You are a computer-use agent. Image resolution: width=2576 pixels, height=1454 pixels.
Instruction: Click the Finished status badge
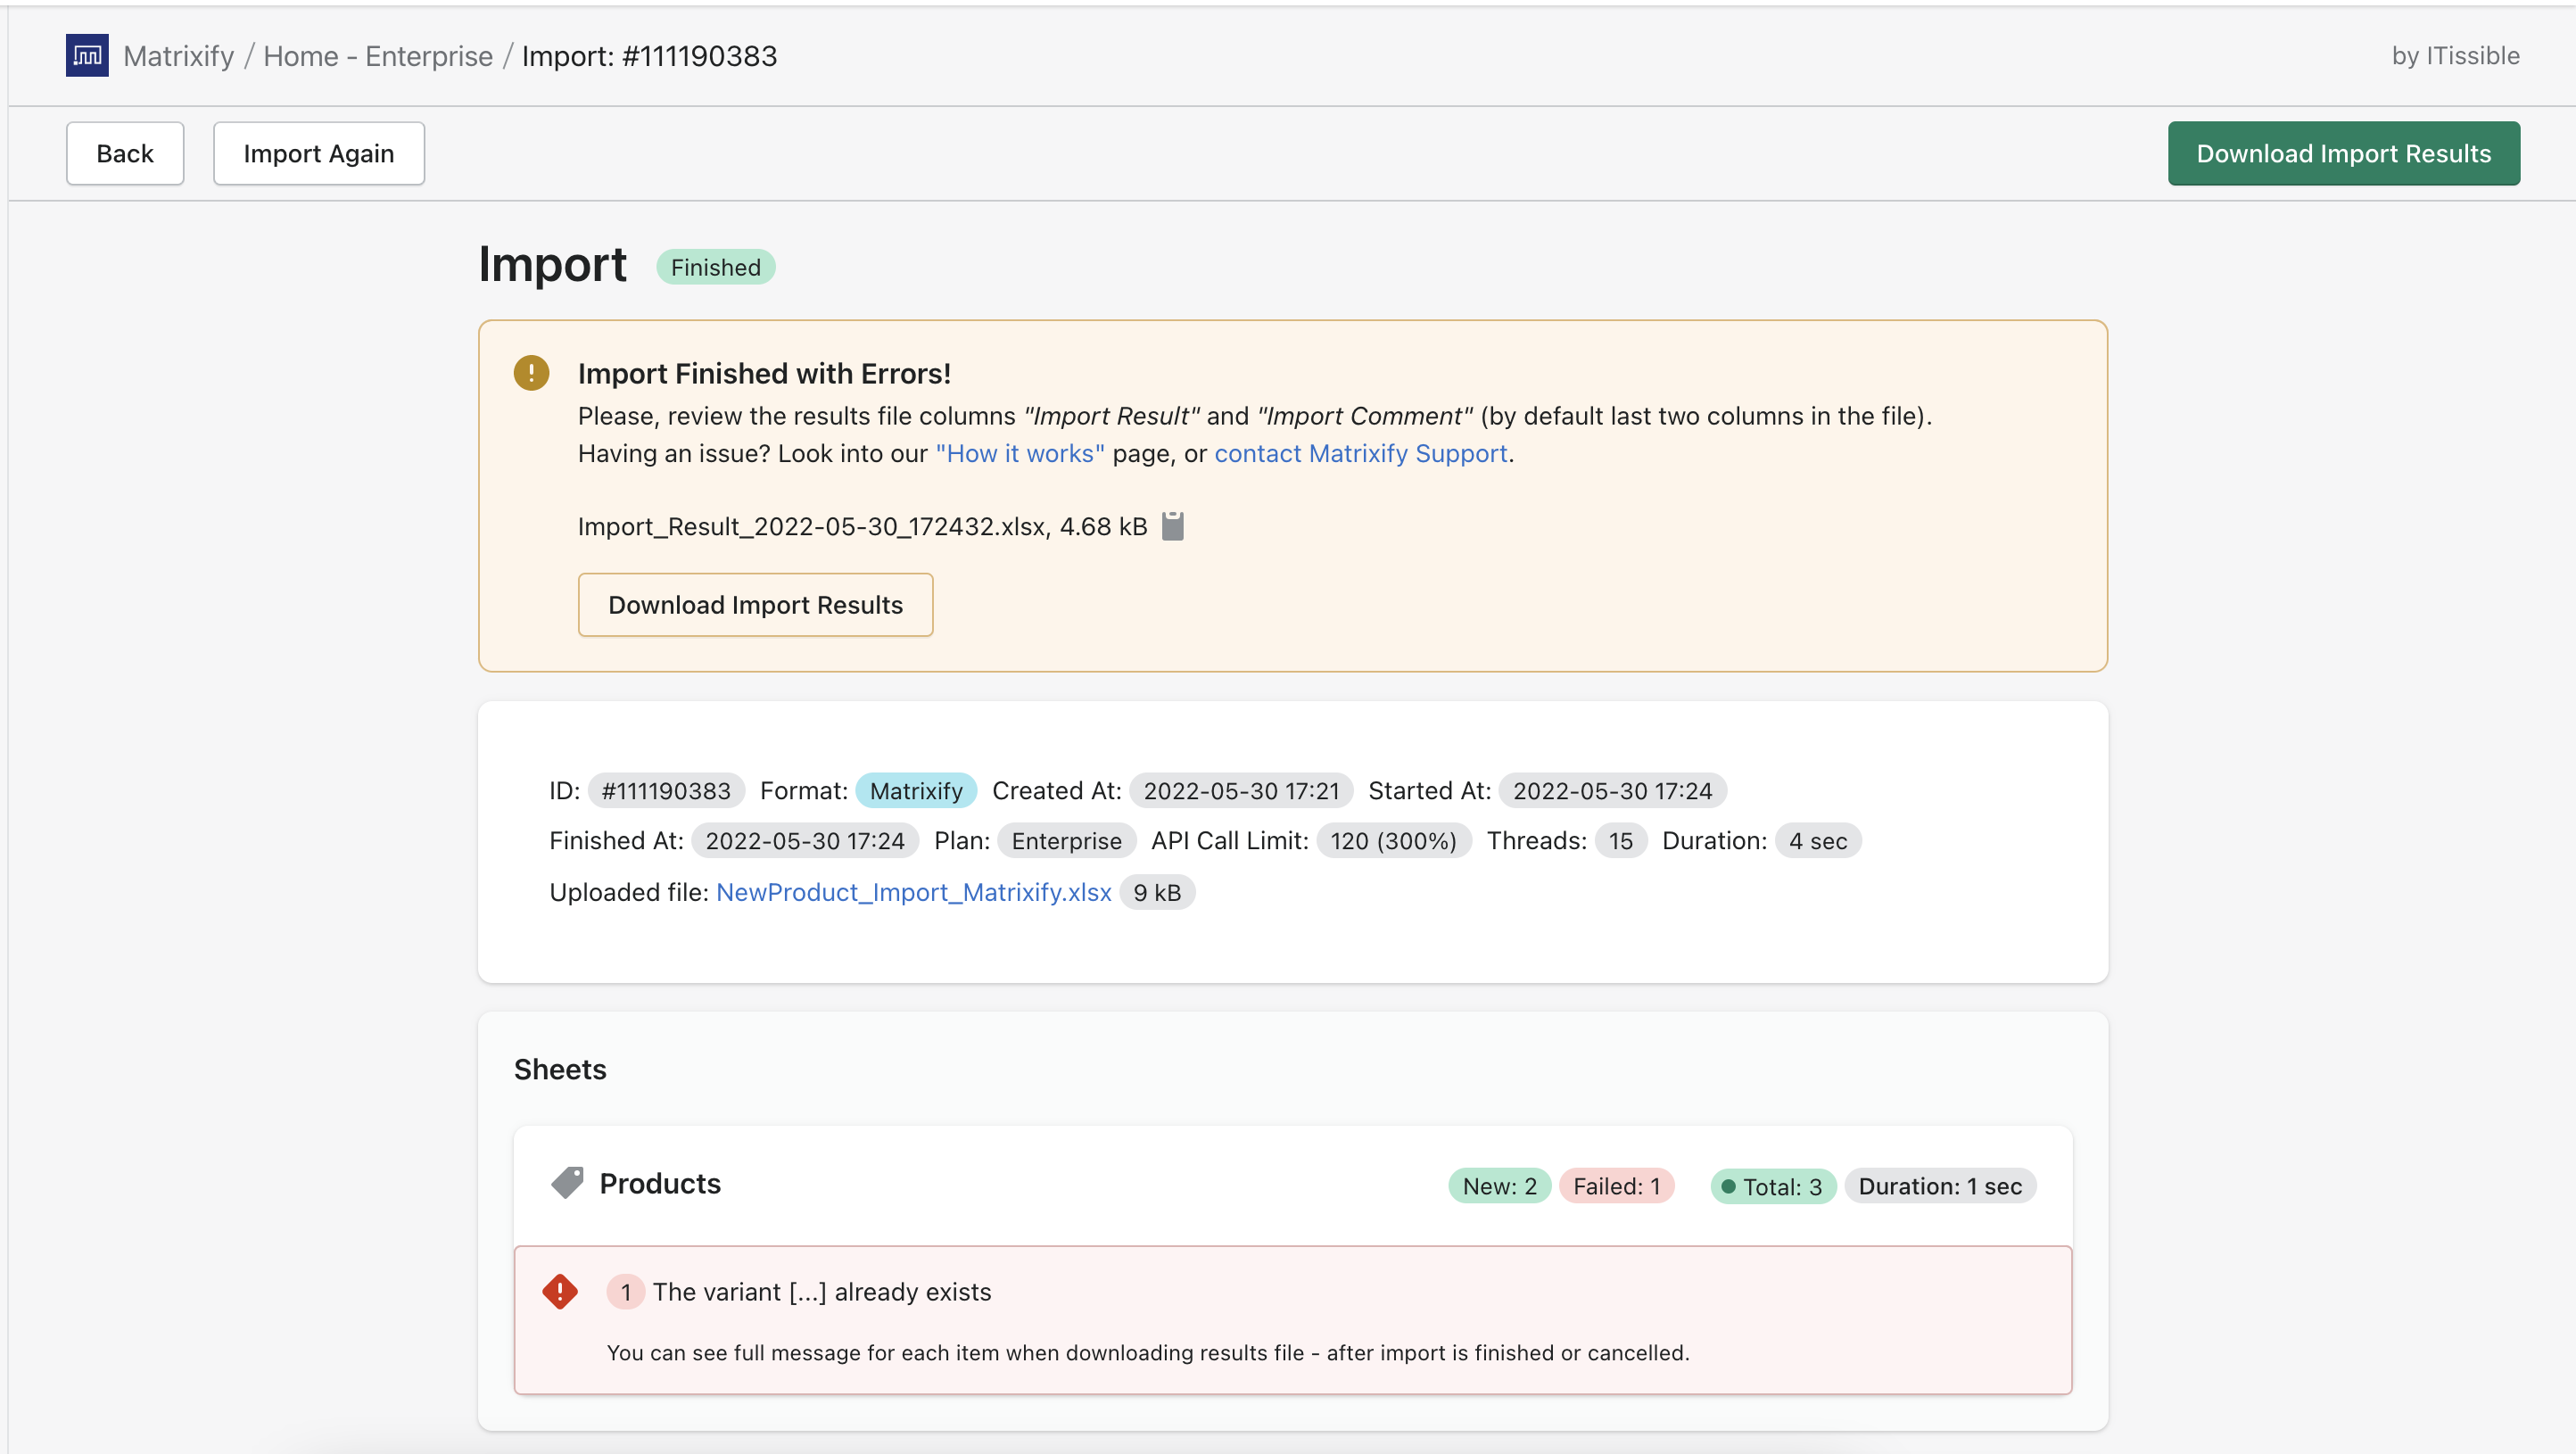[715, 267]
